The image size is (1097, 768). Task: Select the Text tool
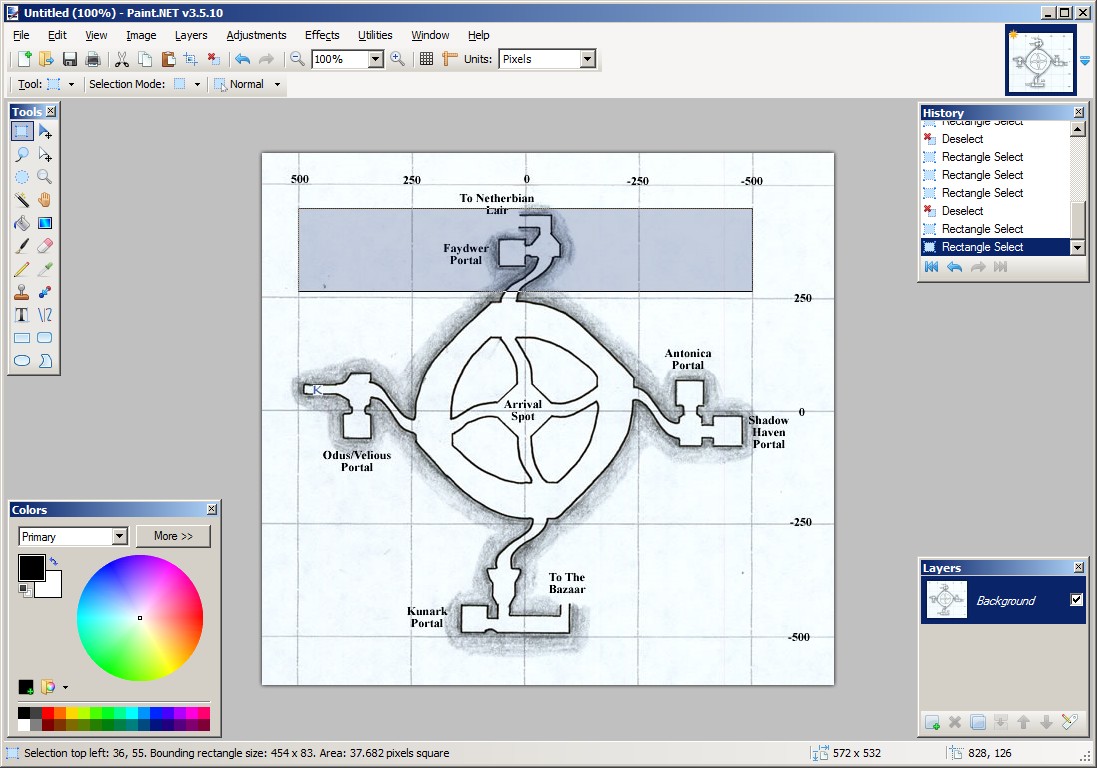click(x=22, y=315)
